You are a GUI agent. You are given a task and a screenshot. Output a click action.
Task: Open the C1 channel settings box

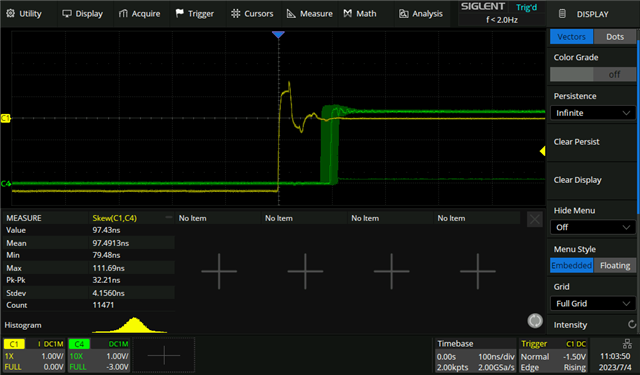pos(34,355)
